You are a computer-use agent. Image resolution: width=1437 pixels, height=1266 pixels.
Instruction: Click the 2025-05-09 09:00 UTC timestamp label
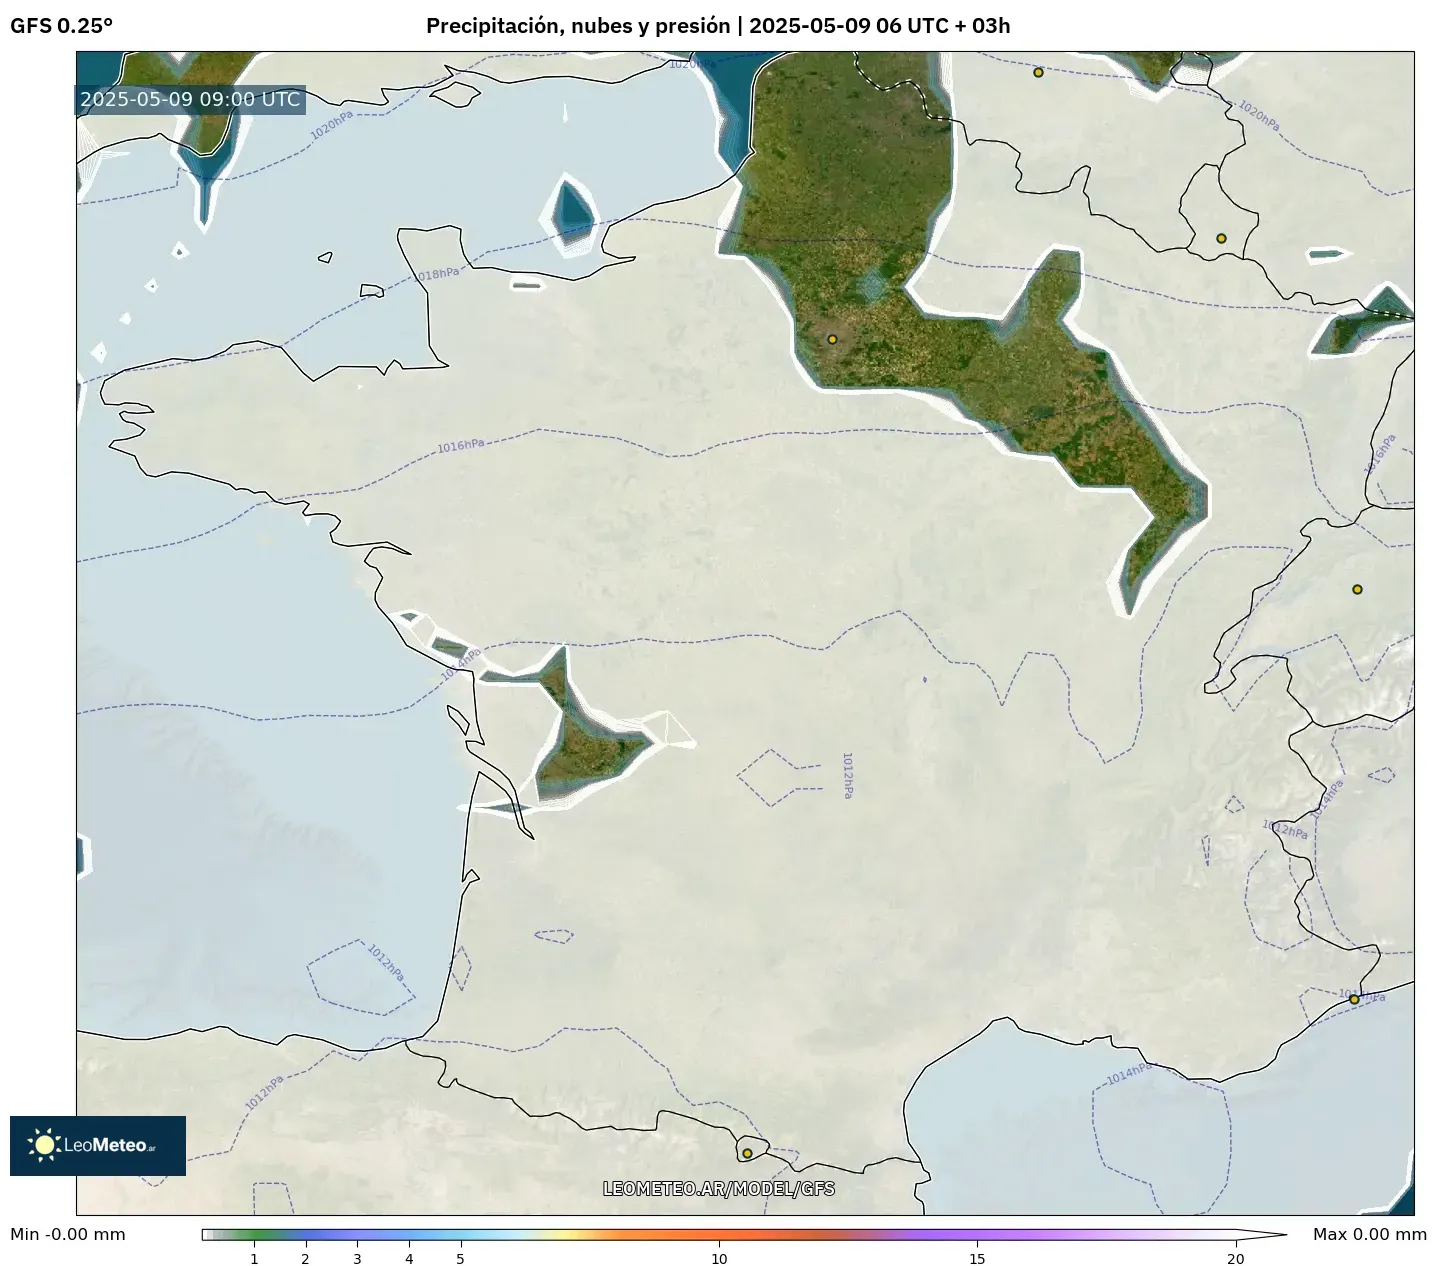pyautogui.click(x=190, y=99)
